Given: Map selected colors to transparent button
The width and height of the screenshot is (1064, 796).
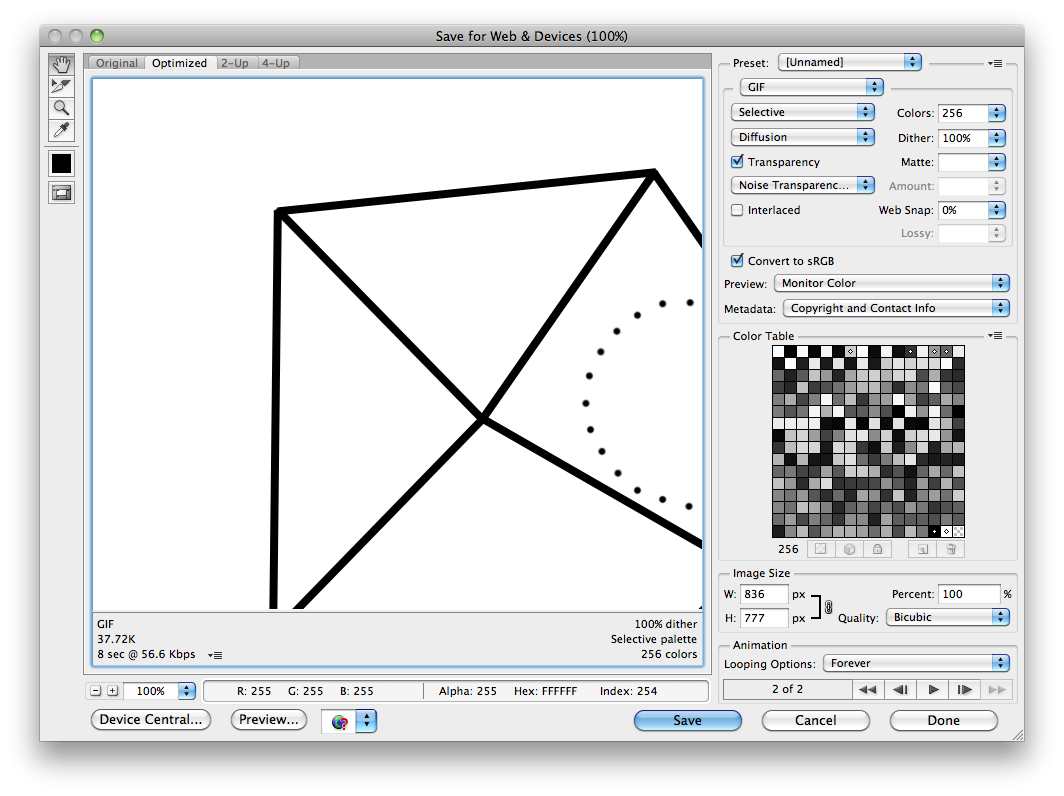Looking at the screenshot, I should 820,549.
